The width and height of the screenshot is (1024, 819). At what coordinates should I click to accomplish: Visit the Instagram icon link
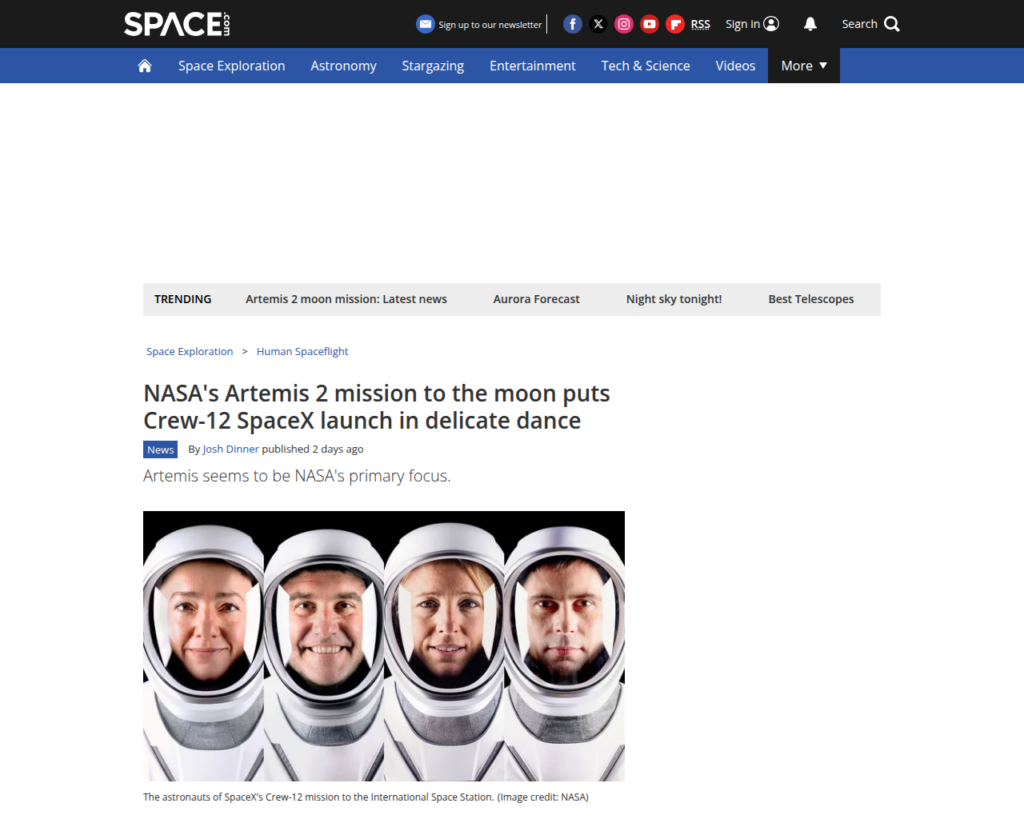point(624,24)
